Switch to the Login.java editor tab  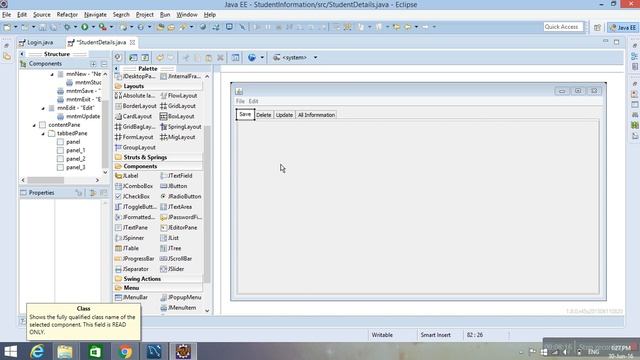tap(36, 42)
